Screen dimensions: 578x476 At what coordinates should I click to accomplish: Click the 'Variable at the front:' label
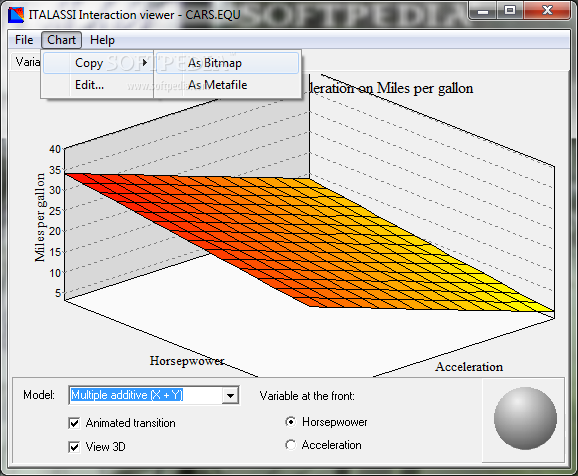coord(307,396)
